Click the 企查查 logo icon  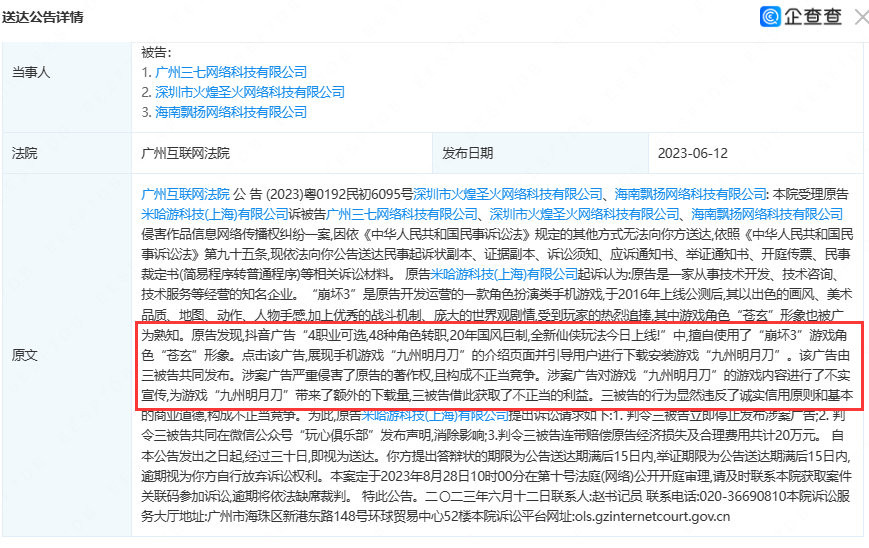770,17
